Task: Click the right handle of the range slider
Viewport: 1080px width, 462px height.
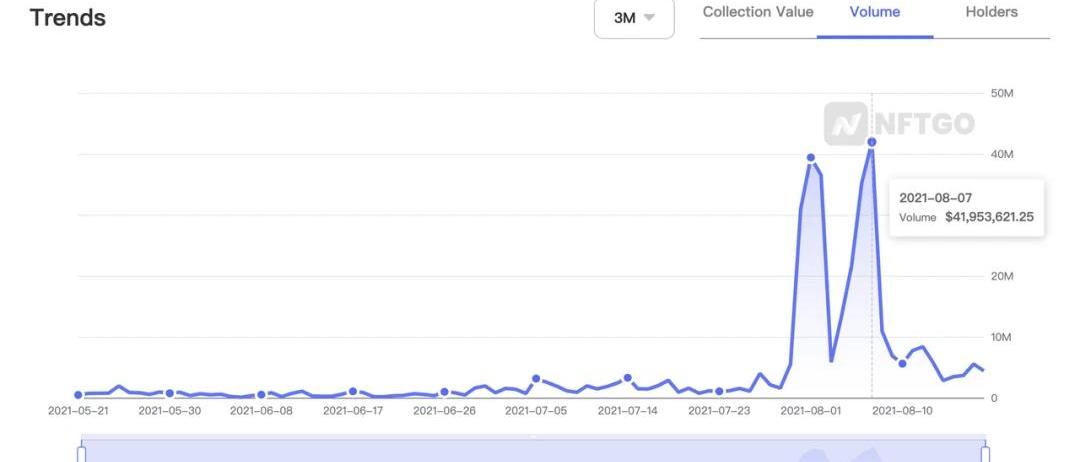Action: point(985,454)
